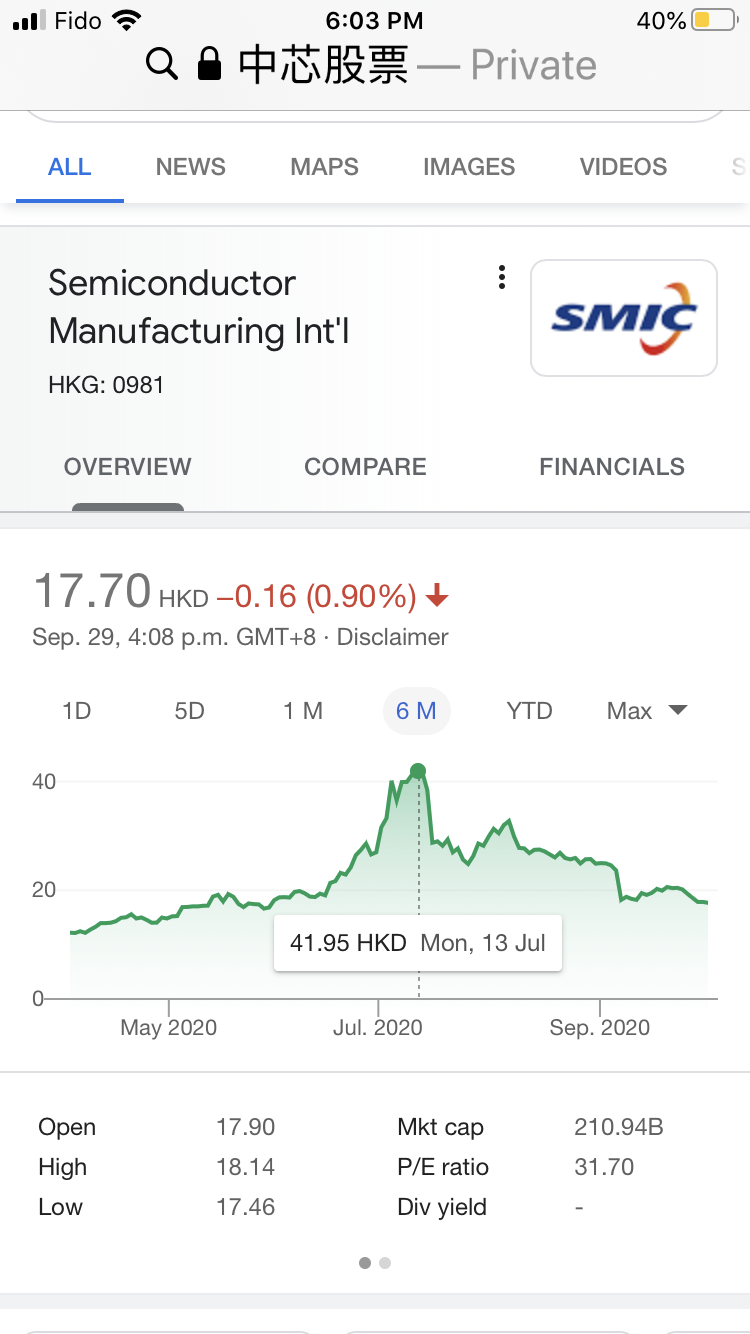Tap the High value 18.14
Viewport: 750px width, 1334px height.
coord(246,1167)
